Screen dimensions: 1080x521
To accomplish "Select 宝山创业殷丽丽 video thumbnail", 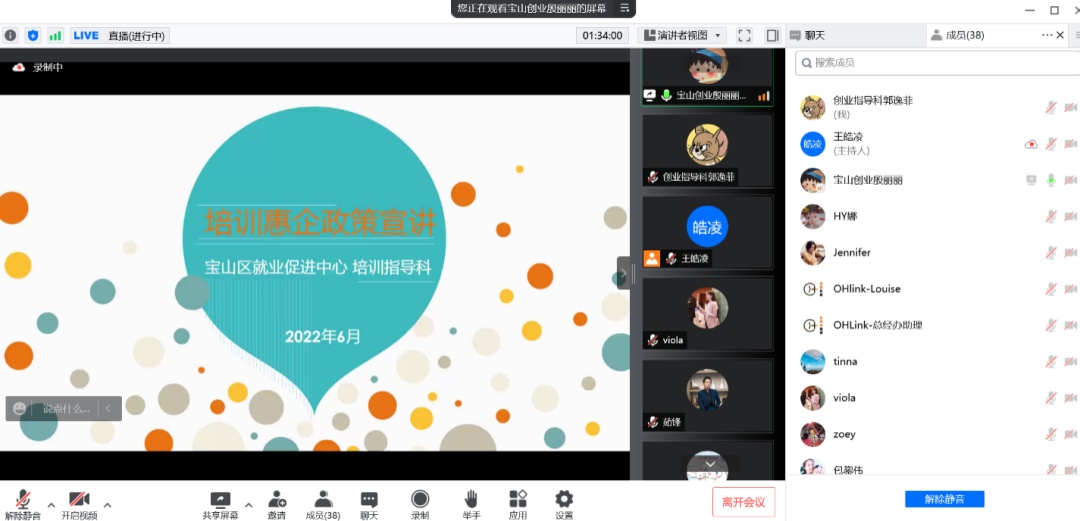I will 707,77.
